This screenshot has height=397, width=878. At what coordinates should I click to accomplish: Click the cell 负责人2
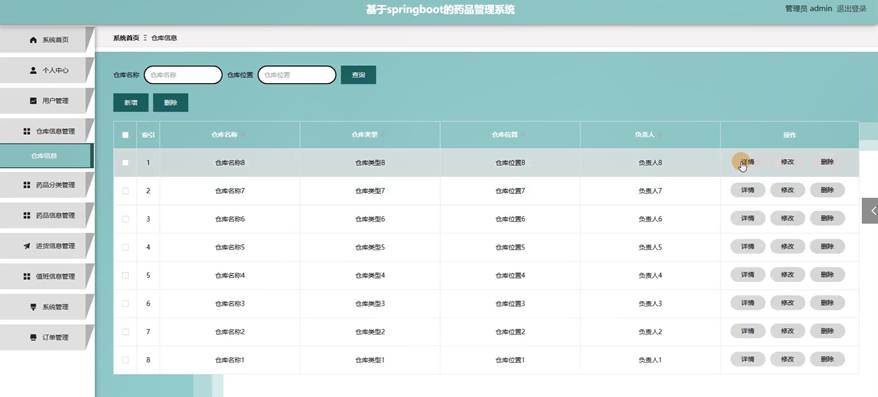(x=650, y=331)
